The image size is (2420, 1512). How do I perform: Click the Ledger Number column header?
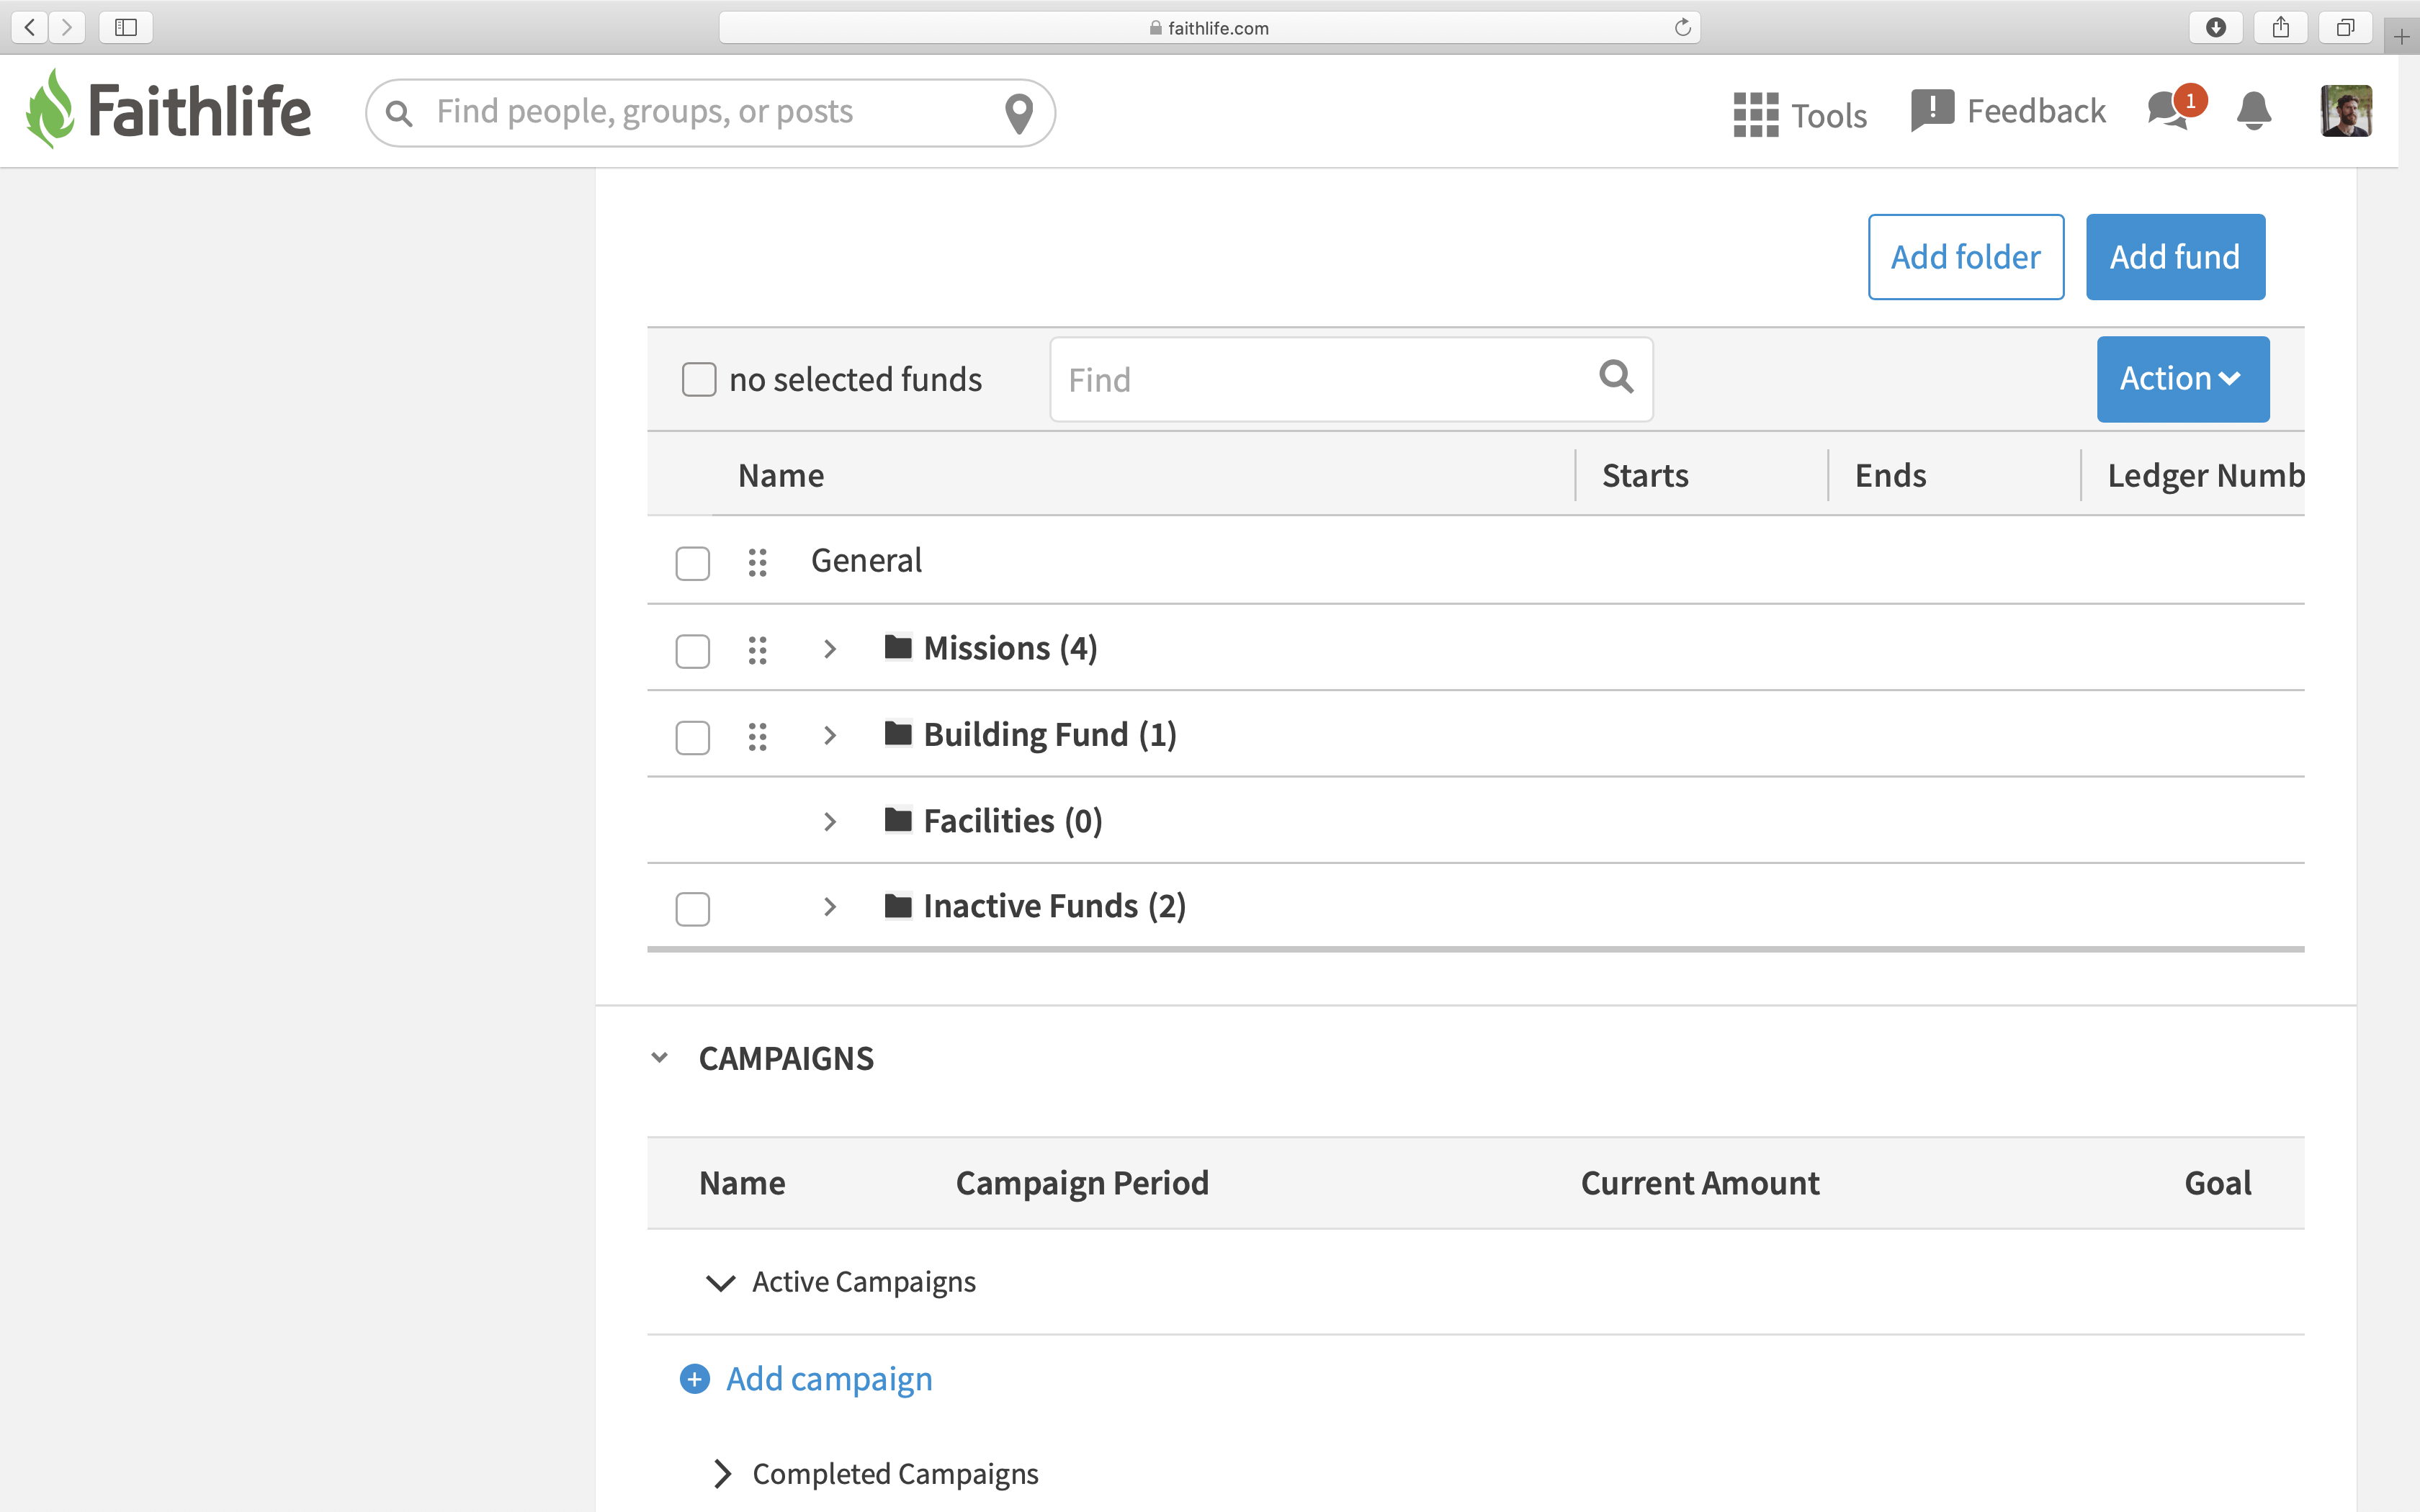2205,475
